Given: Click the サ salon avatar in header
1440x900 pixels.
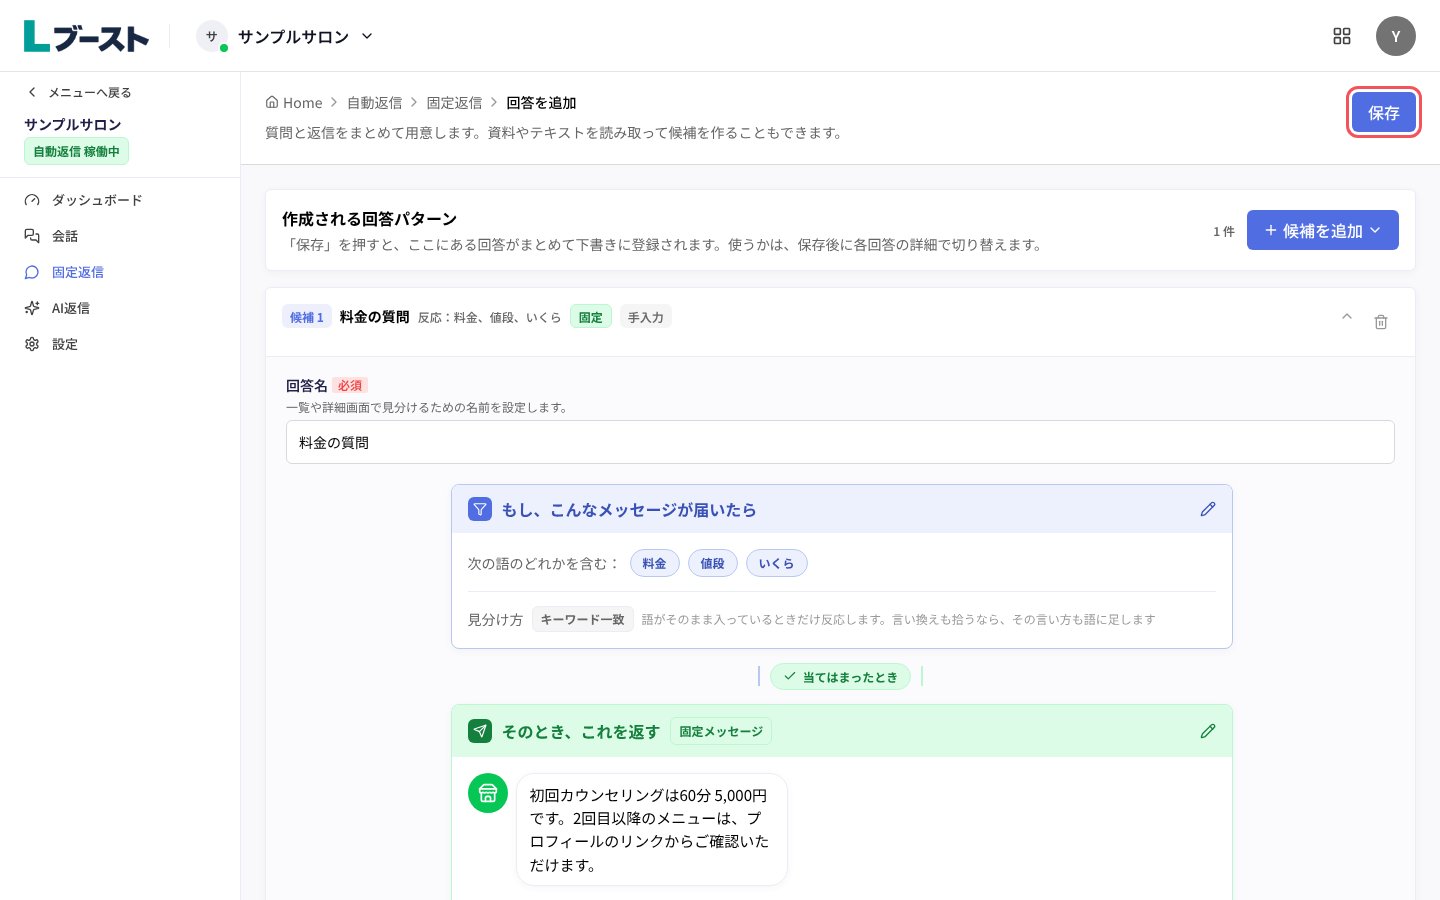Looking at the screenshot, I should click(x=212, y=36).
